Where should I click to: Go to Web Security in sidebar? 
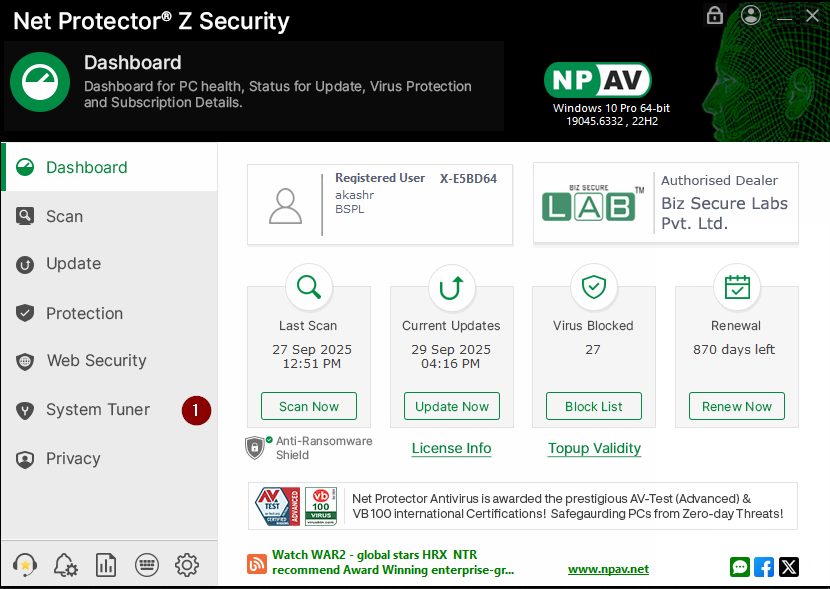pyautogui.click(x=96, y=361)
